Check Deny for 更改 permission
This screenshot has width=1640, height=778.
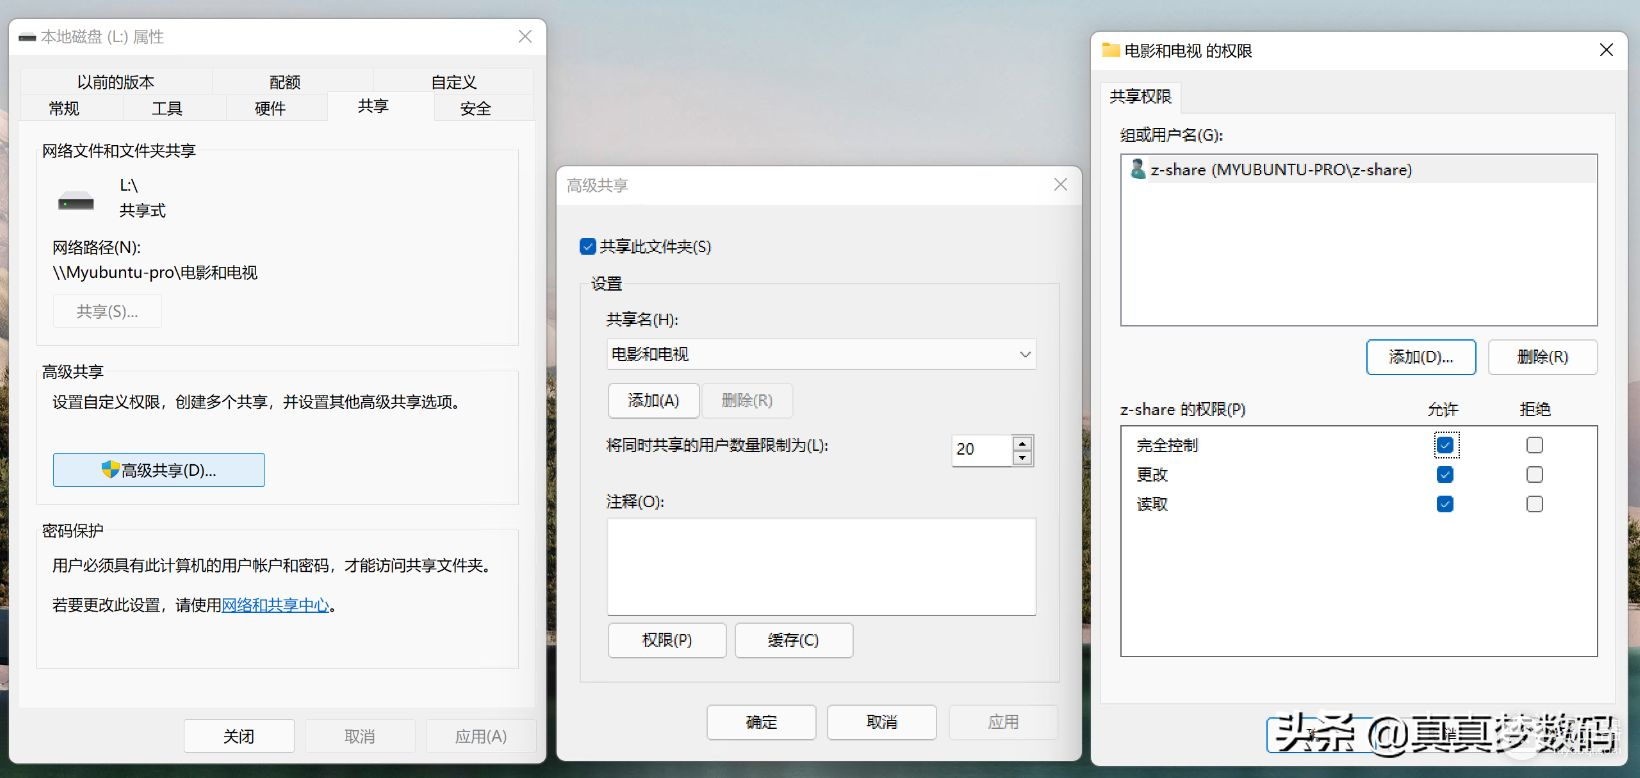click(x=1534, y=475)
